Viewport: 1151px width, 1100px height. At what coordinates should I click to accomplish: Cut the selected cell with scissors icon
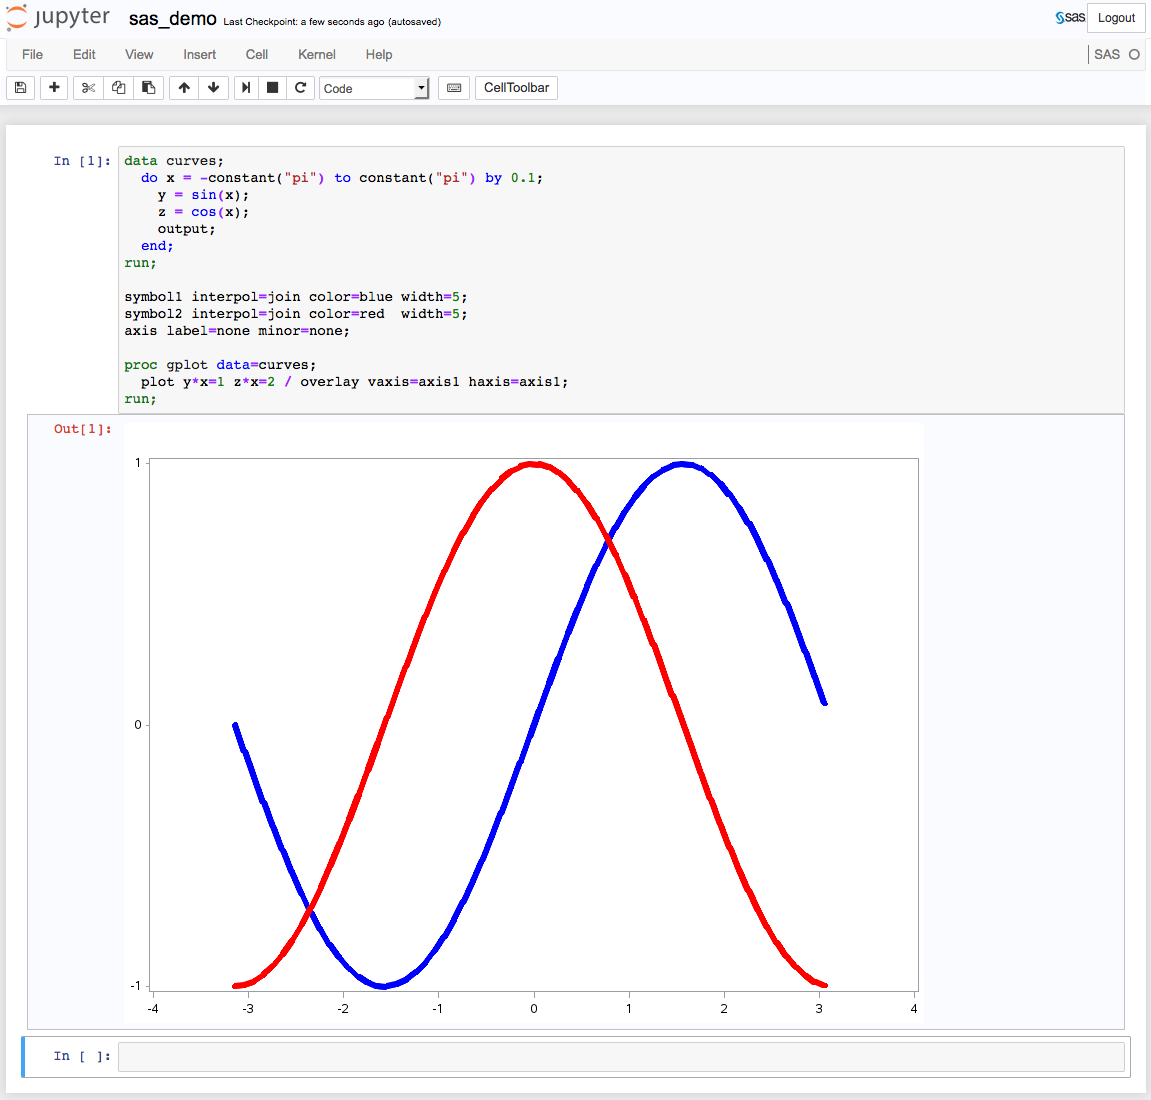click(88, 88)
